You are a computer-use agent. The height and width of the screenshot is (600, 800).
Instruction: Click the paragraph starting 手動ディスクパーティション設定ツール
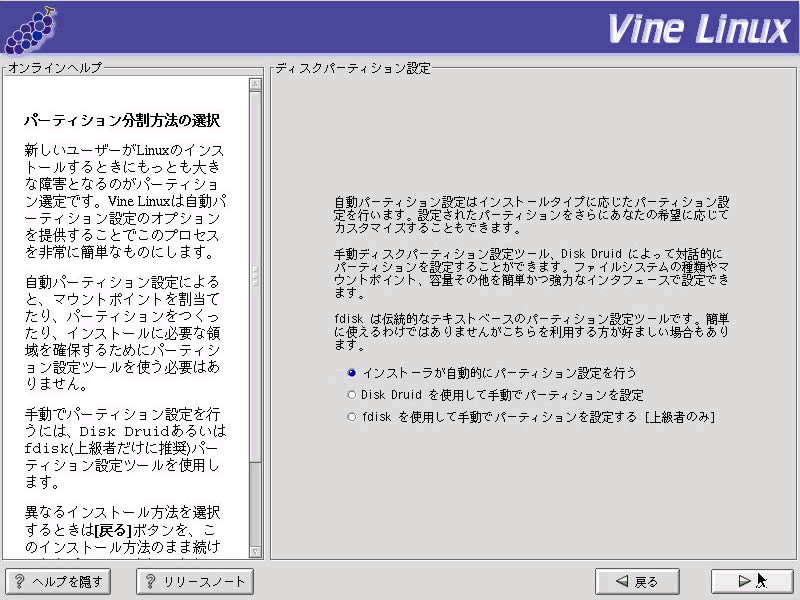[x=532, y=273]
